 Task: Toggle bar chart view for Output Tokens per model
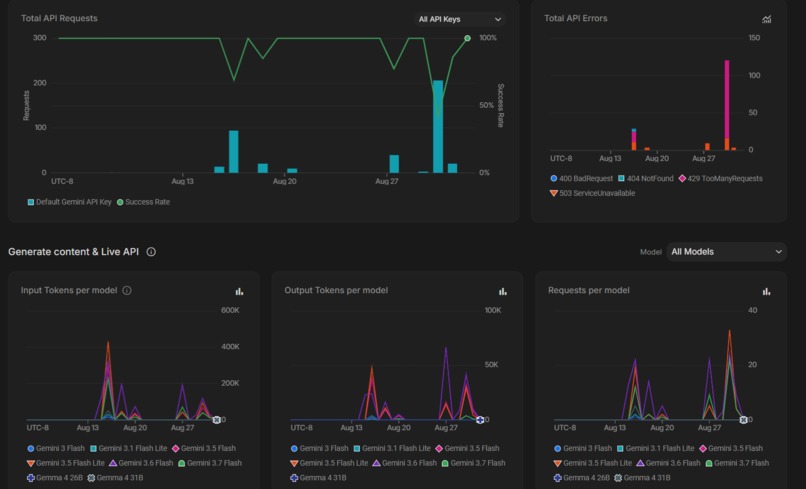pyautogui.click(x=503, y=291)
